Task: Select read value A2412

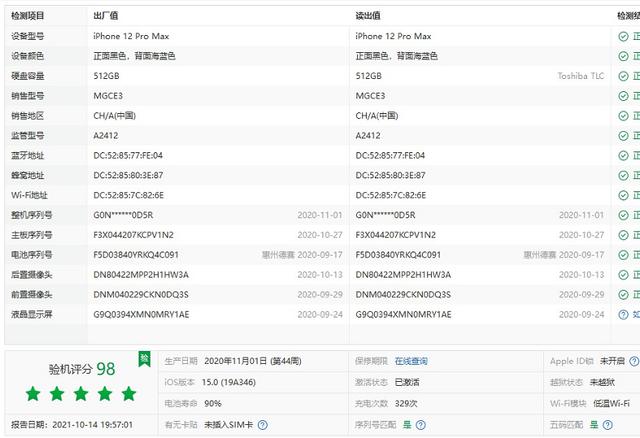Action: coord(368,136)
